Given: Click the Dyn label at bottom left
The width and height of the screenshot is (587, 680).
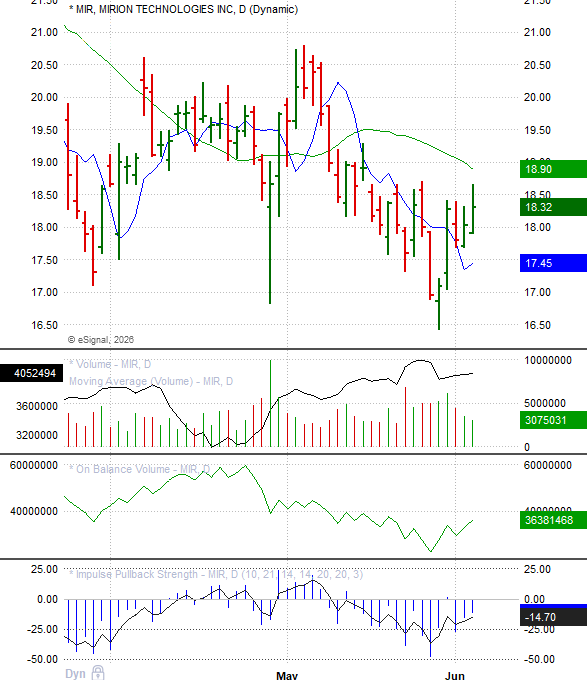Looking at the screenshot, I should tap(75, 674).
